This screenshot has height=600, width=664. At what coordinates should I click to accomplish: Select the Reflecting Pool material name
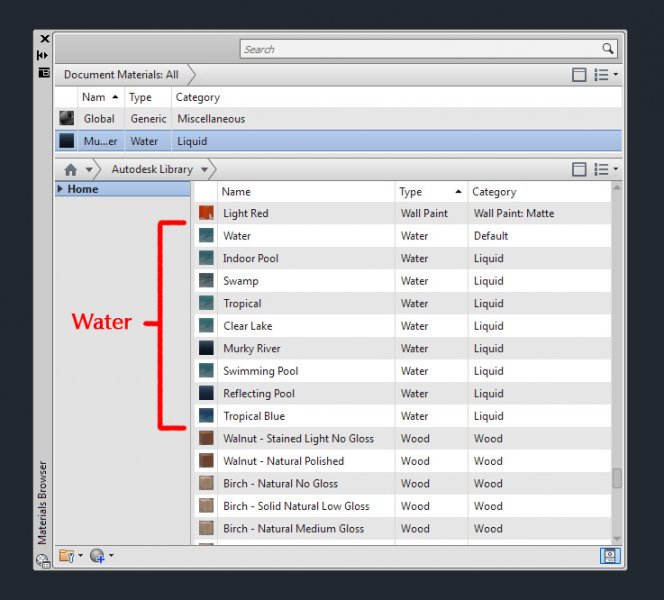[x=259, y=394]
